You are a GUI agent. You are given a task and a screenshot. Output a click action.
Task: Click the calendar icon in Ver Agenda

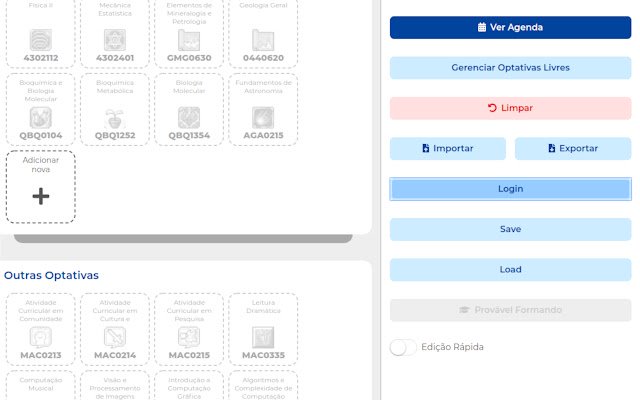(x=482, y=27)
